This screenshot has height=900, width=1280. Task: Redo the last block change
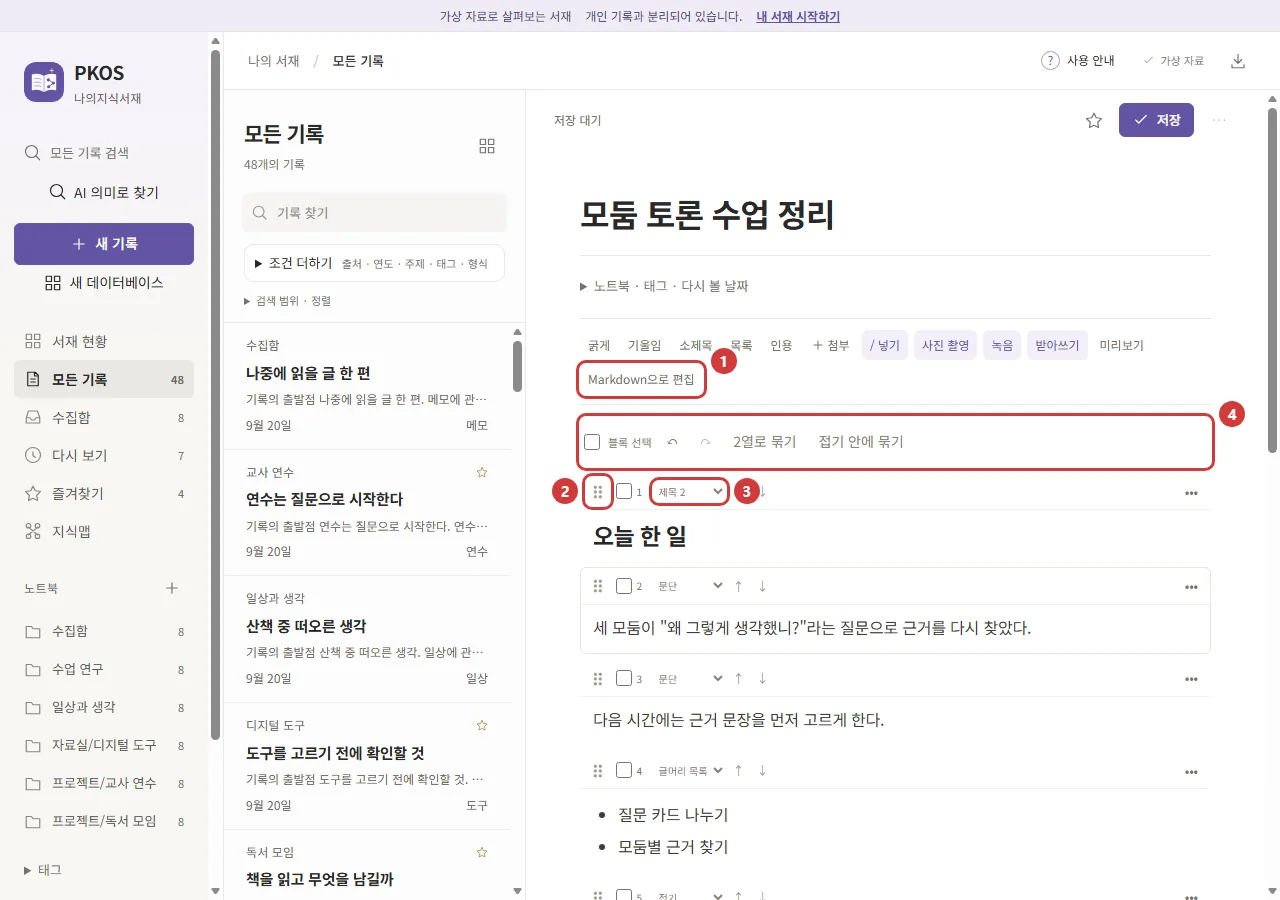pyautogui.click(x=705, y=442)
